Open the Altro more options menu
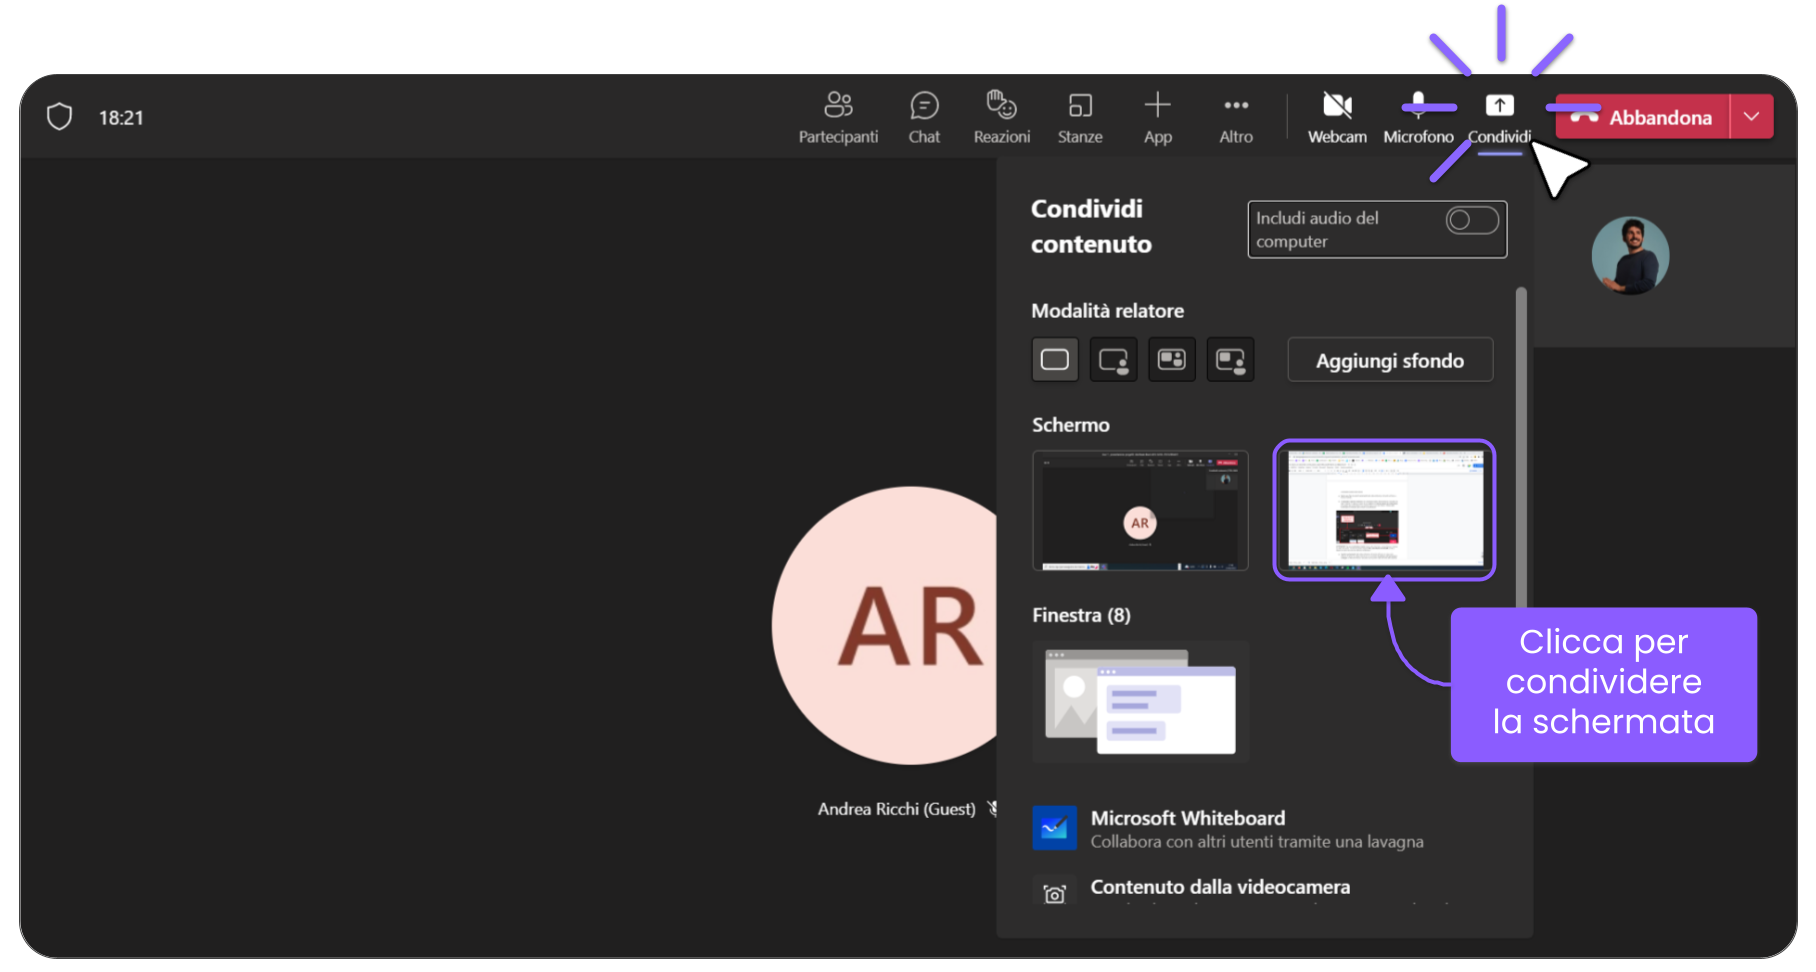This screenshot has height=972, width=1816. (1236, 118)
